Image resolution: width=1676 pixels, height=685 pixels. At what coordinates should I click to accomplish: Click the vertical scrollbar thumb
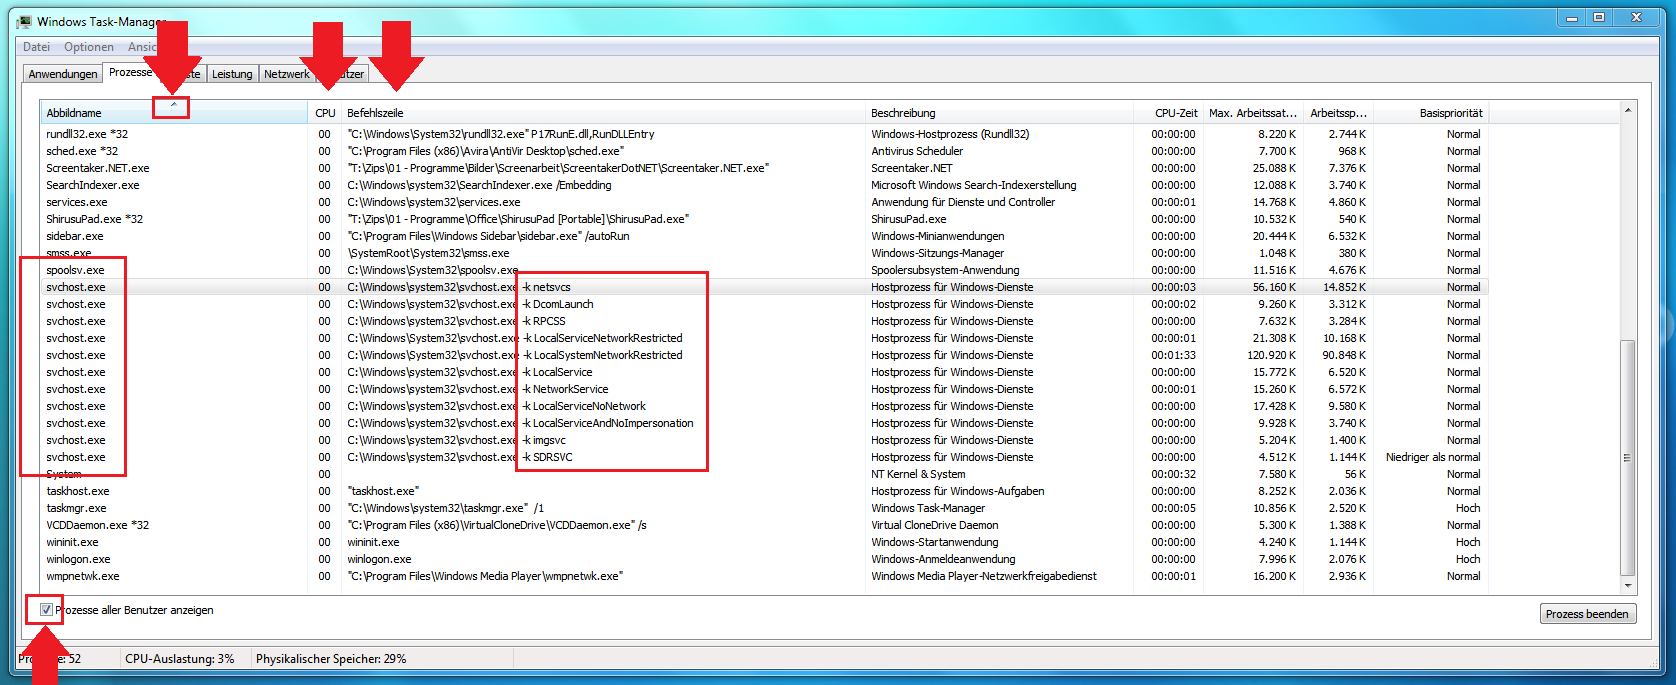1628,458
